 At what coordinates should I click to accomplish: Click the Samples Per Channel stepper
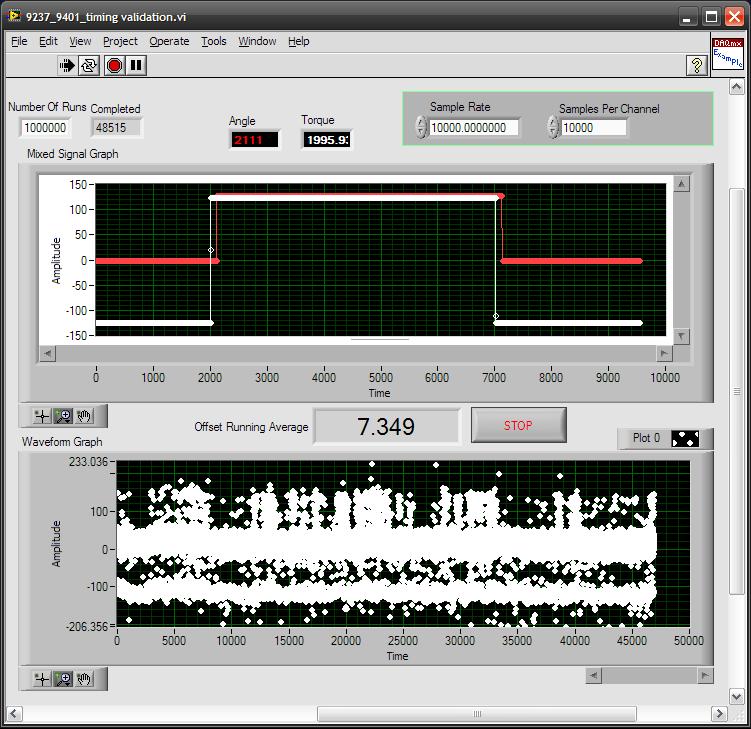[x=553, y=127]
